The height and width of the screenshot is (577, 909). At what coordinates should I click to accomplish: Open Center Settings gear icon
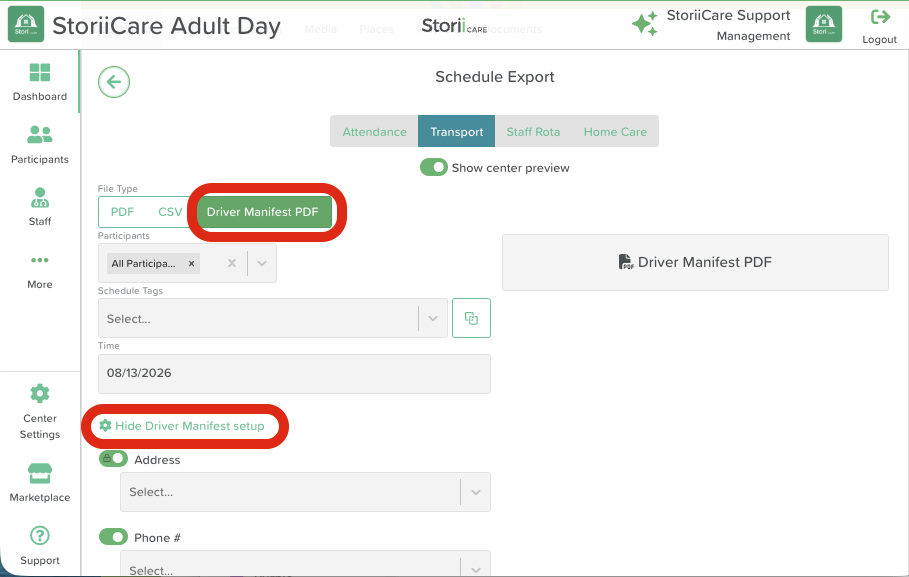coord(39,394)
